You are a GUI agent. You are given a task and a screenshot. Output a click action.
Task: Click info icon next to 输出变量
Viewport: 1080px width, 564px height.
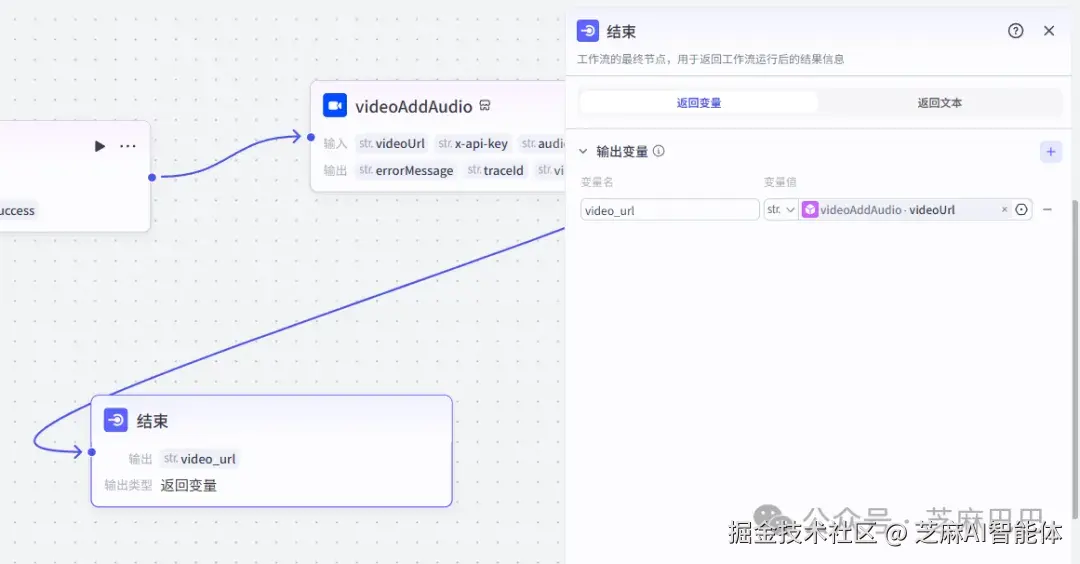point(658,151)
